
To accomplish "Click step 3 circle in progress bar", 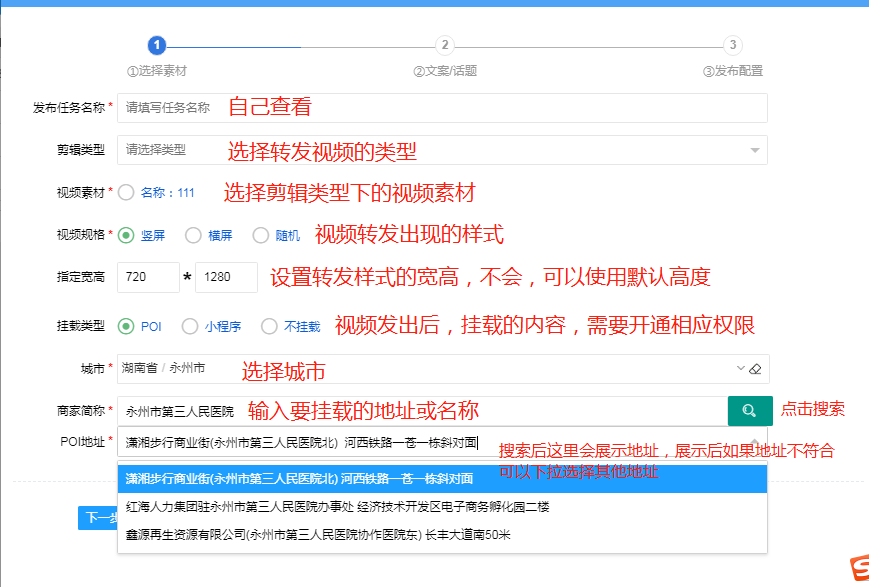I will (x=733, y=45).
